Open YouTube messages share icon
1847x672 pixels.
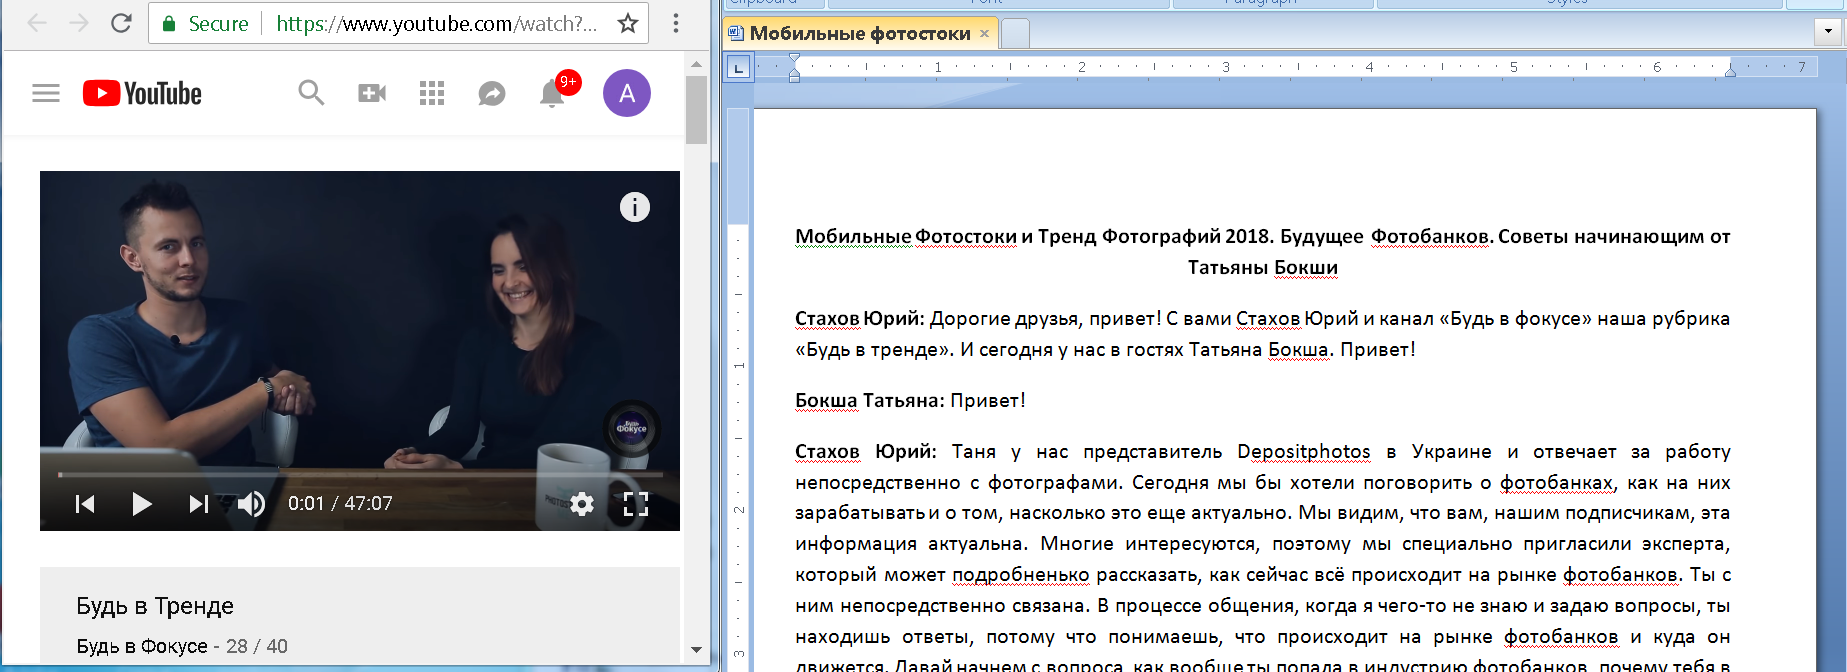pos(492,93)
